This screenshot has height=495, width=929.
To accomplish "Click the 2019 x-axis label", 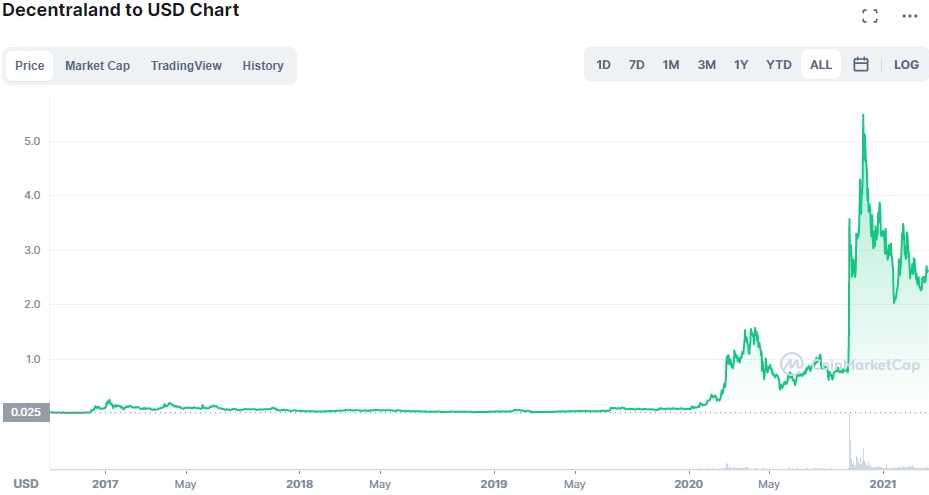I will pyautogui.click(x=494, y=484).
